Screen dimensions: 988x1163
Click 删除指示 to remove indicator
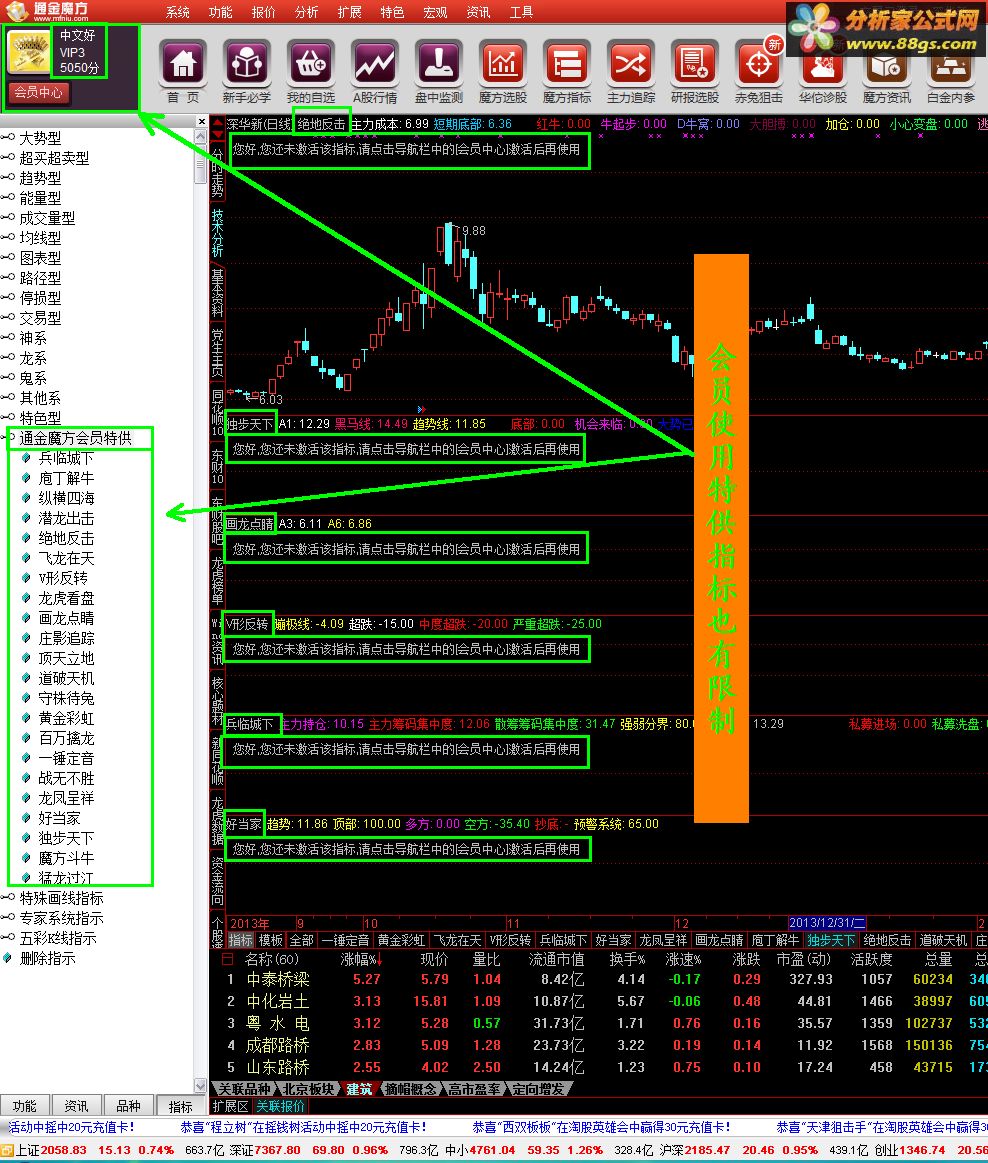(47, 958)
